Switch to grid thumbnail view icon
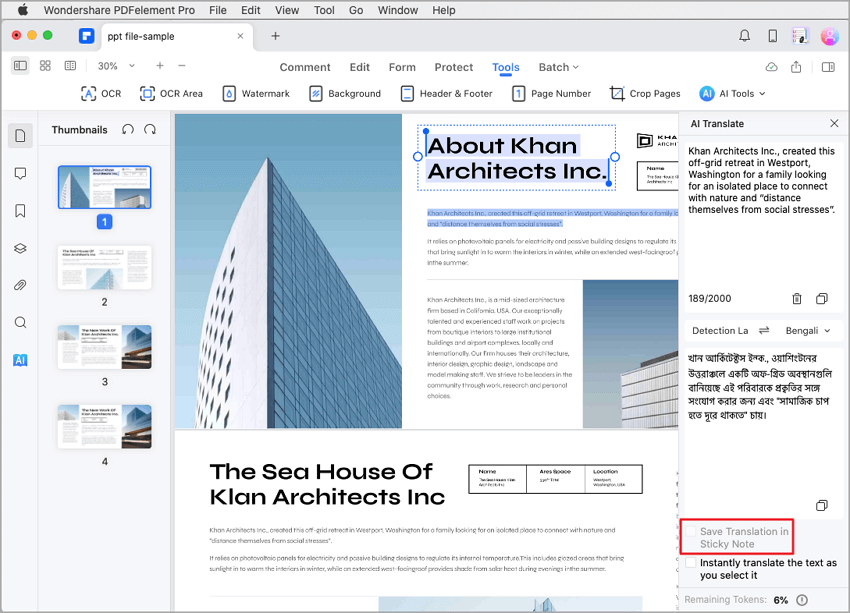The width and height of the screenshot is (850, 613). coord(46,66)
